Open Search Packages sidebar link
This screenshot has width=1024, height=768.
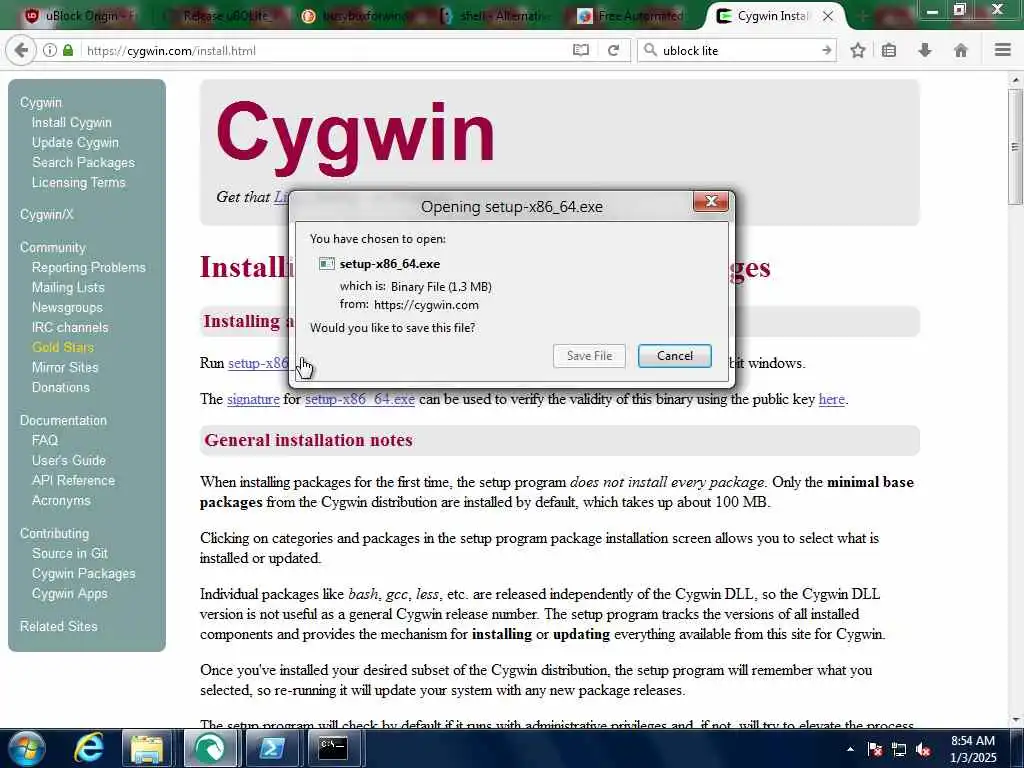pos(83,163)
